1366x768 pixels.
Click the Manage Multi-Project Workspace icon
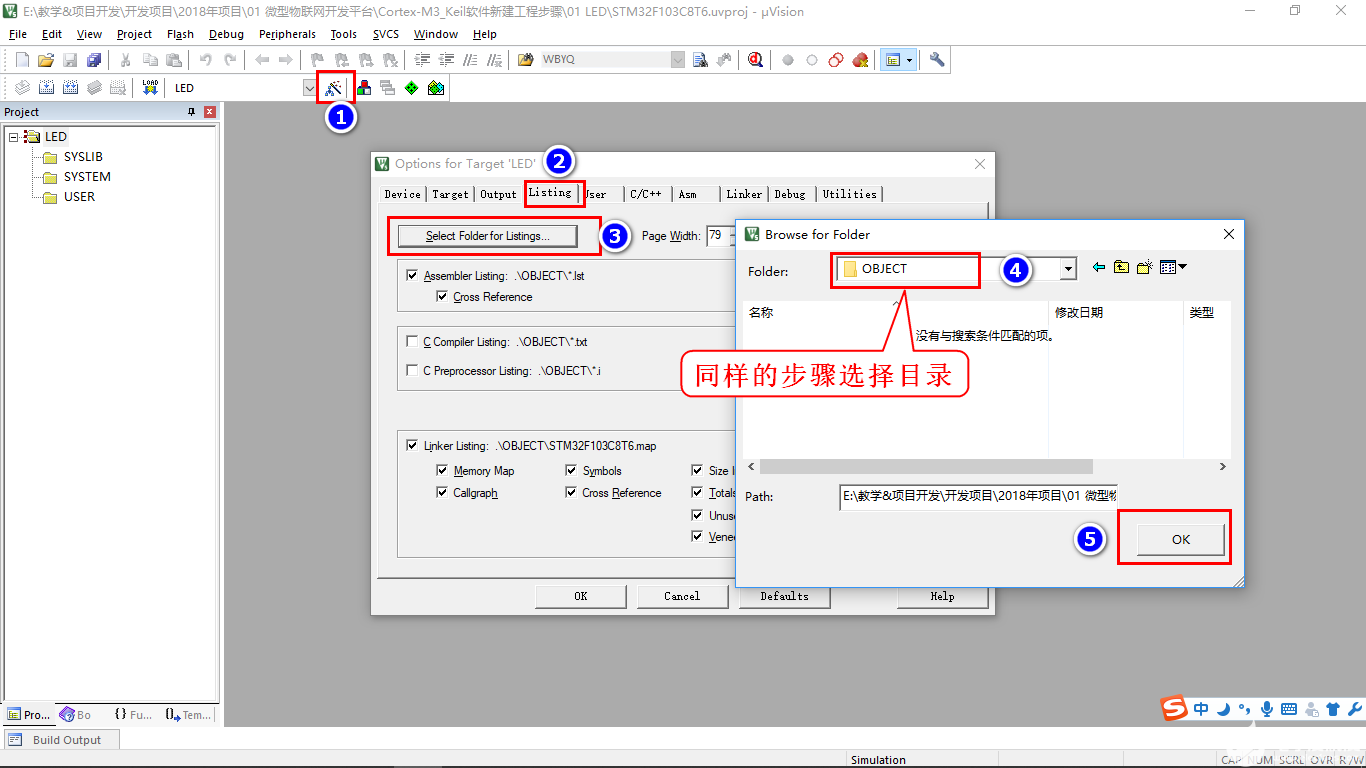388,88
